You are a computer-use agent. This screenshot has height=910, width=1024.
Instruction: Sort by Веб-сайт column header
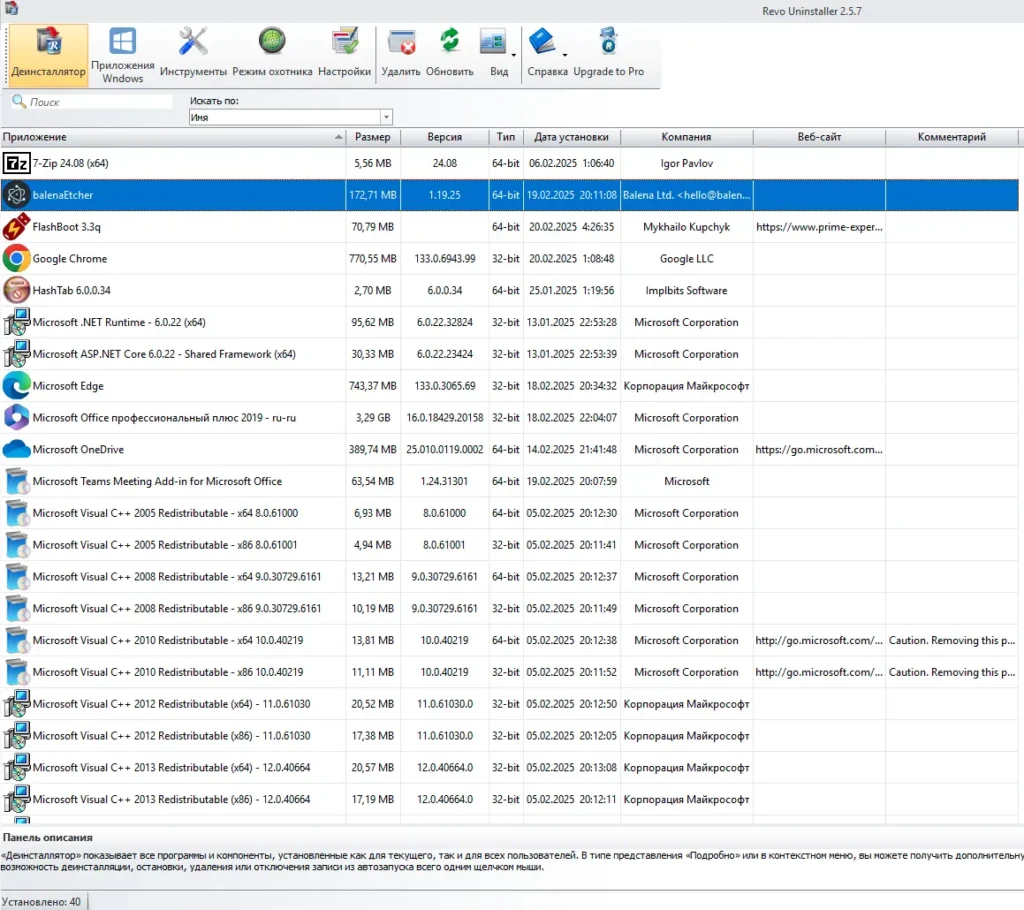(819, 137)
